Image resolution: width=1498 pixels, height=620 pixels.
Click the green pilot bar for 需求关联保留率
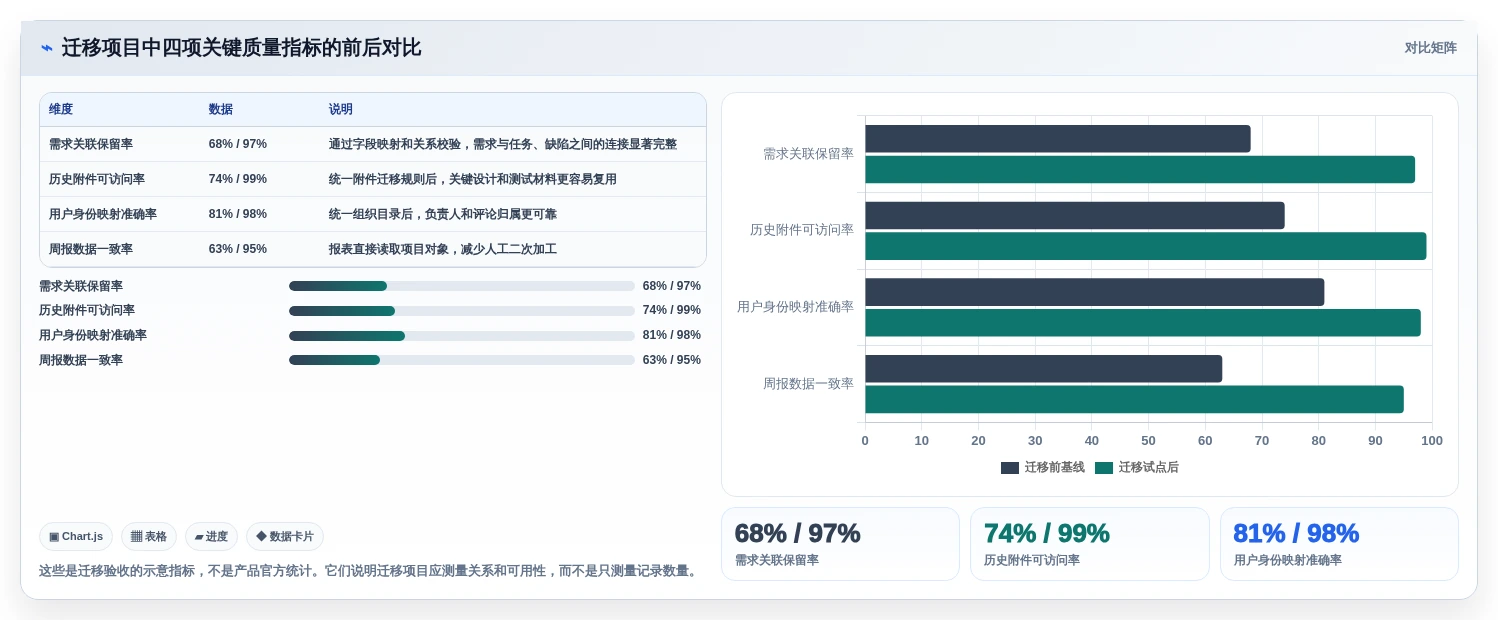coord(1140,170)
